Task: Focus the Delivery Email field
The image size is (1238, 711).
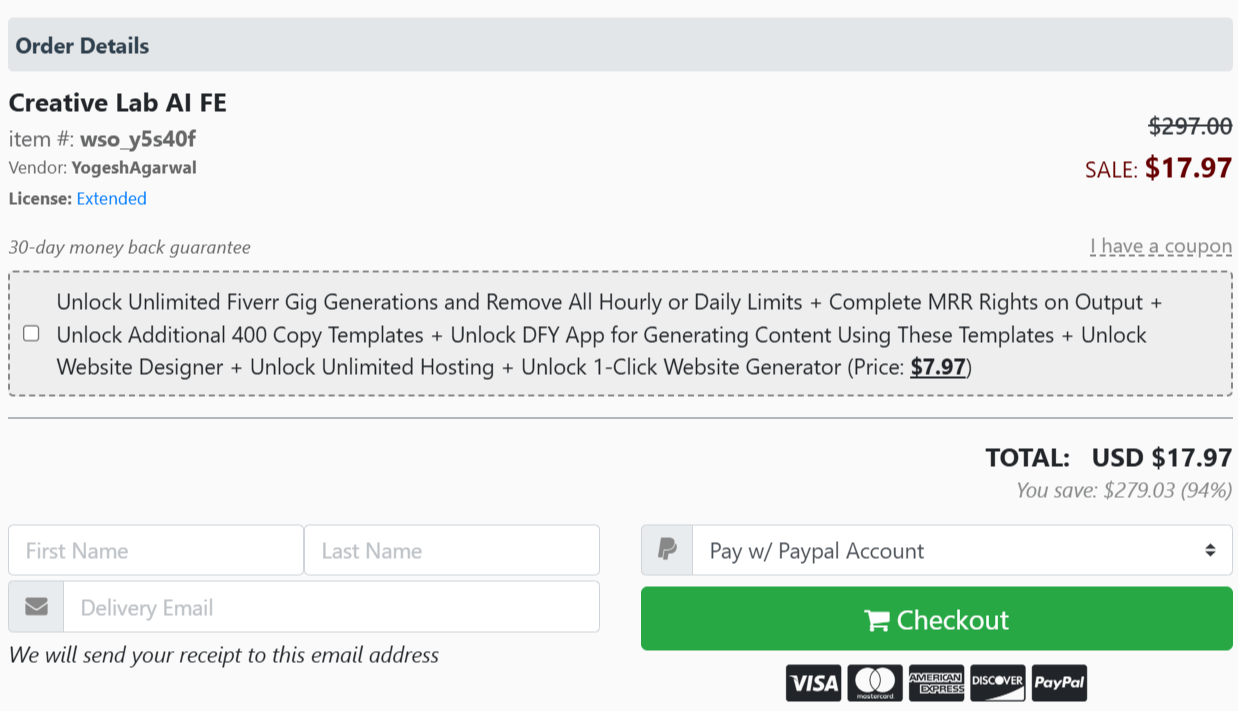Action: [331, 607]
